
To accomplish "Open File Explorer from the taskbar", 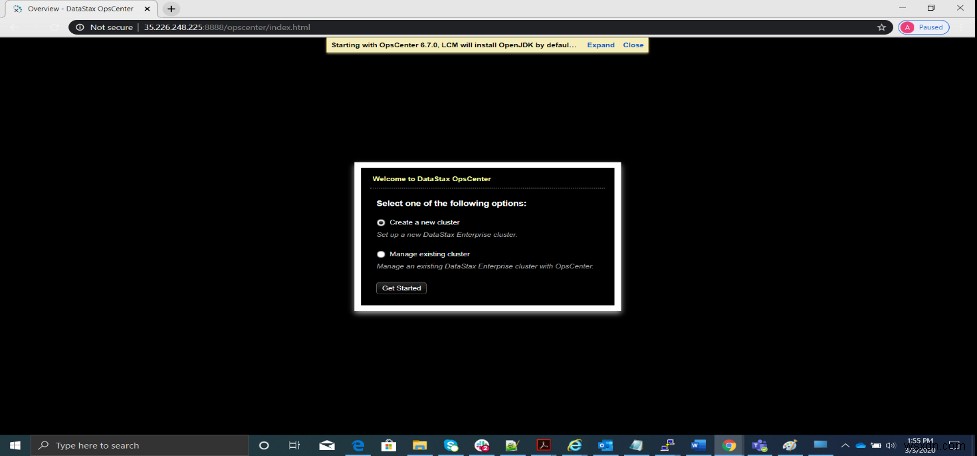I will coord(420,445).
